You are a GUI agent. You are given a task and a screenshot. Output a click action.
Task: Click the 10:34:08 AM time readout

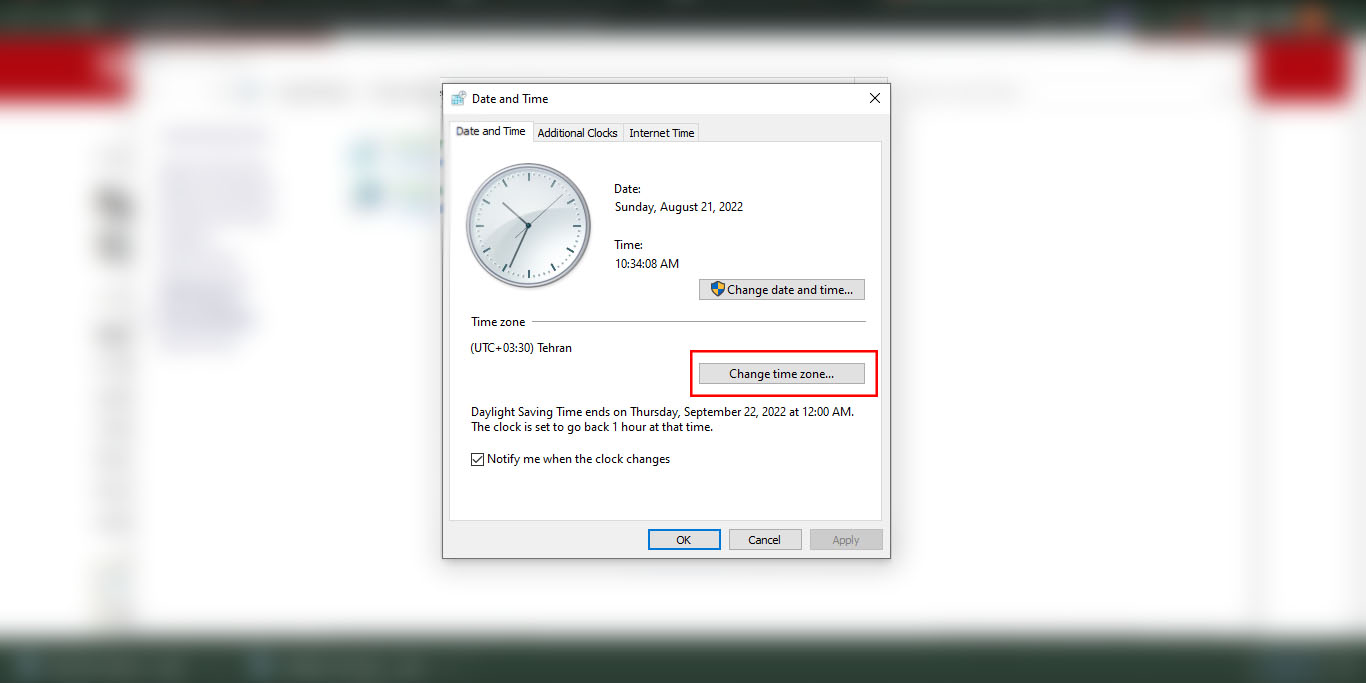click(647, 264)
